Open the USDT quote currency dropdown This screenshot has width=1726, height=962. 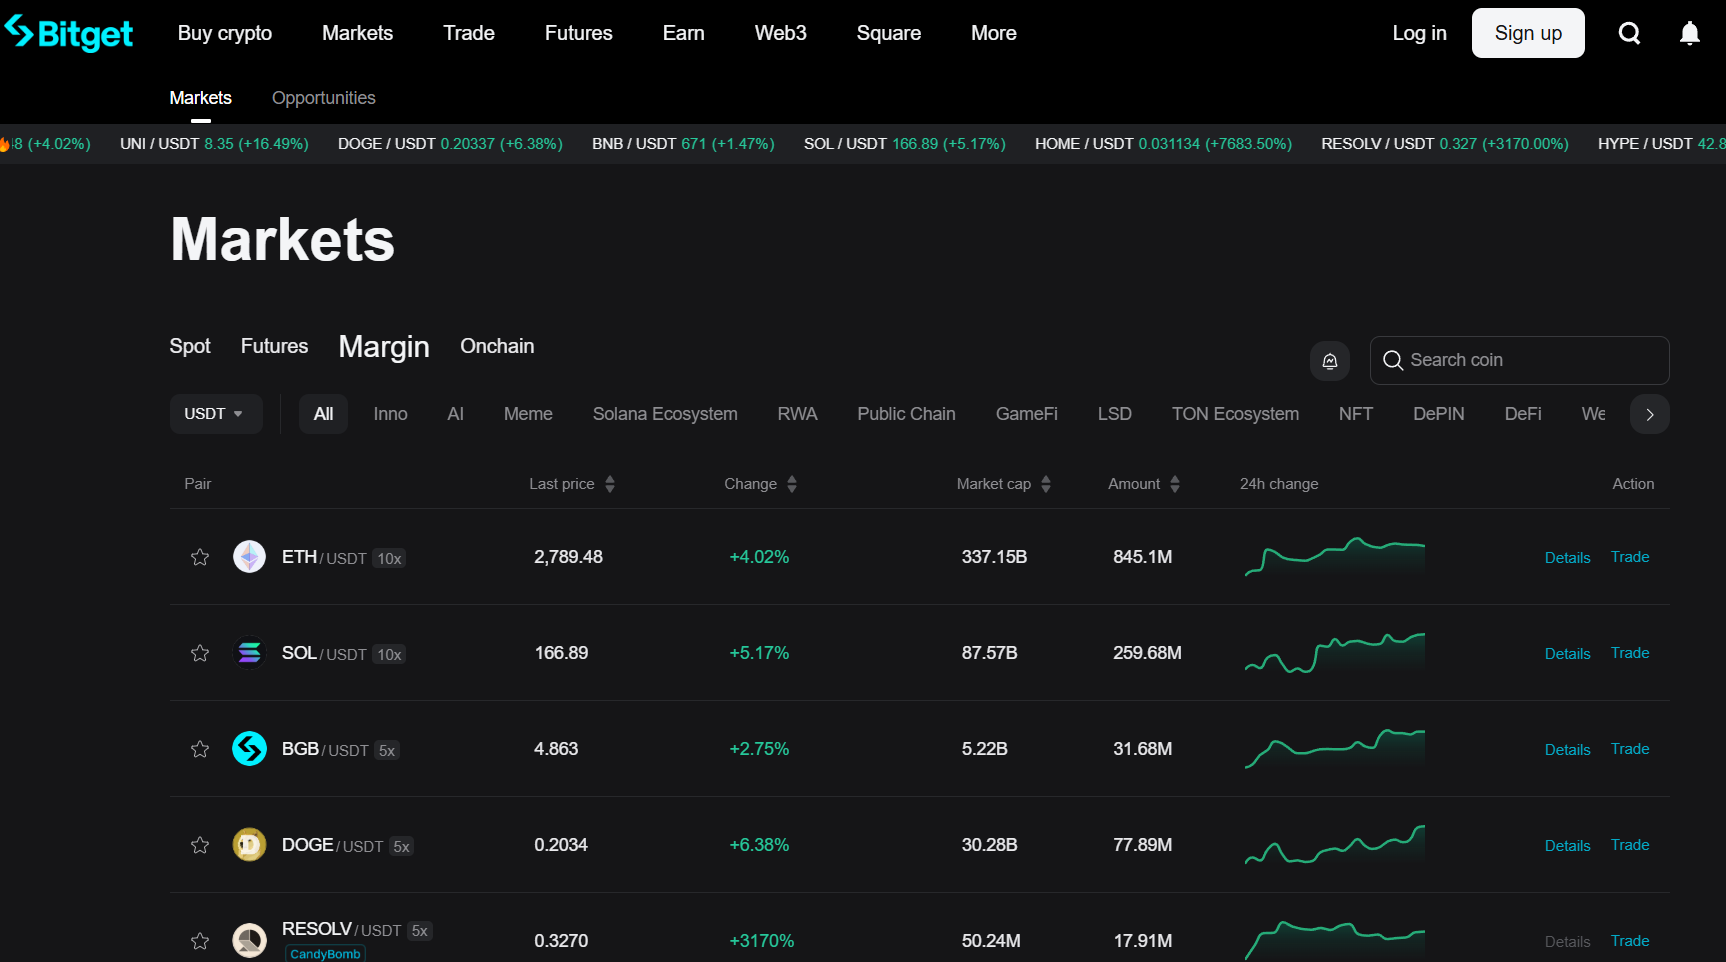pyautogui.click(x=216, y=414)
